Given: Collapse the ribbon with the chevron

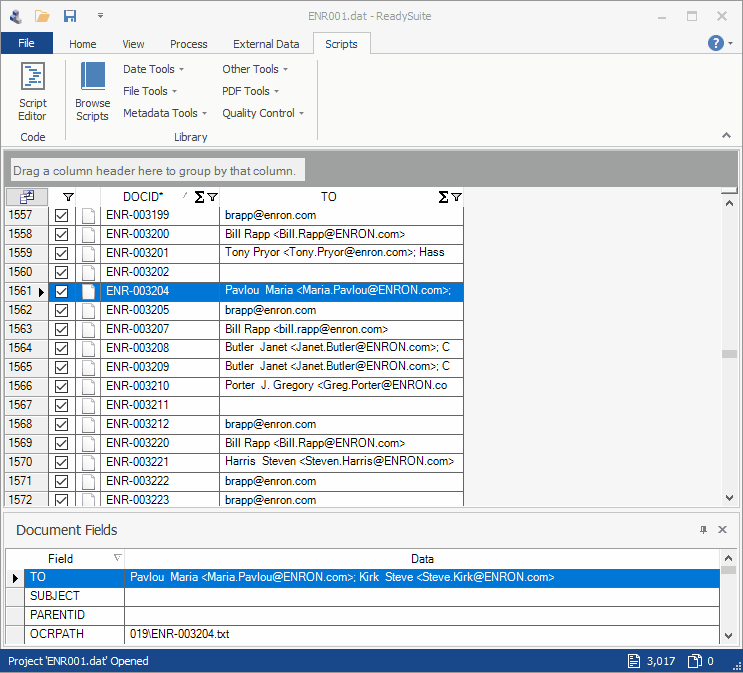Looking at the screenshot, I should tap(726, 136).
